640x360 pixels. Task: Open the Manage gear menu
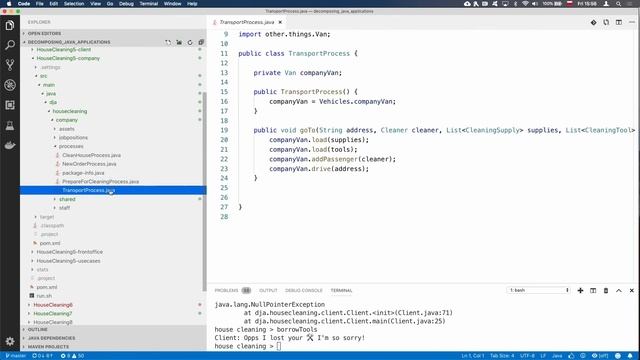[x=10, y=341]
